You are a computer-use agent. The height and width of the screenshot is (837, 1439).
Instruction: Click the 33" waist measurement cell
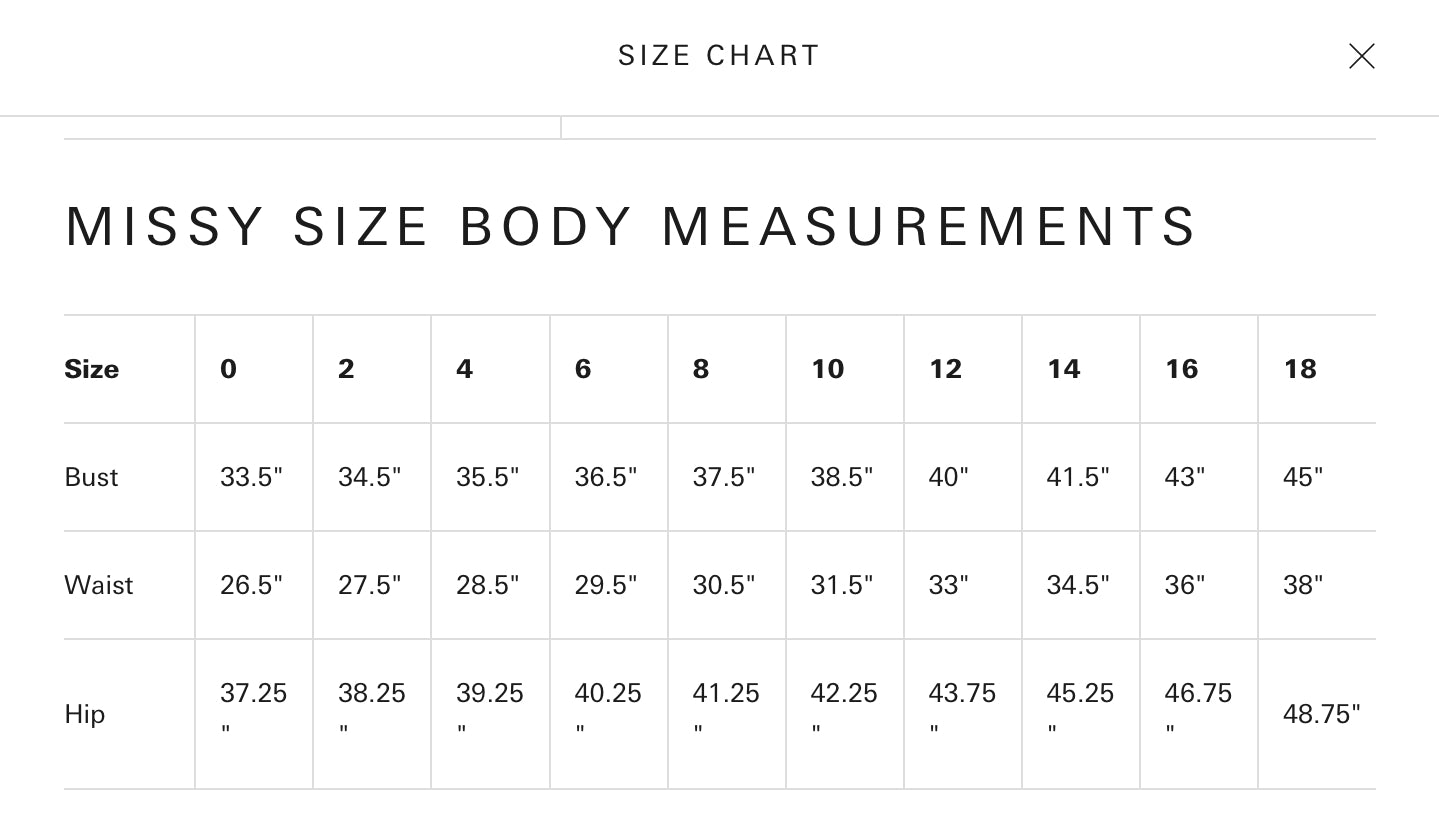coord(949,585)
